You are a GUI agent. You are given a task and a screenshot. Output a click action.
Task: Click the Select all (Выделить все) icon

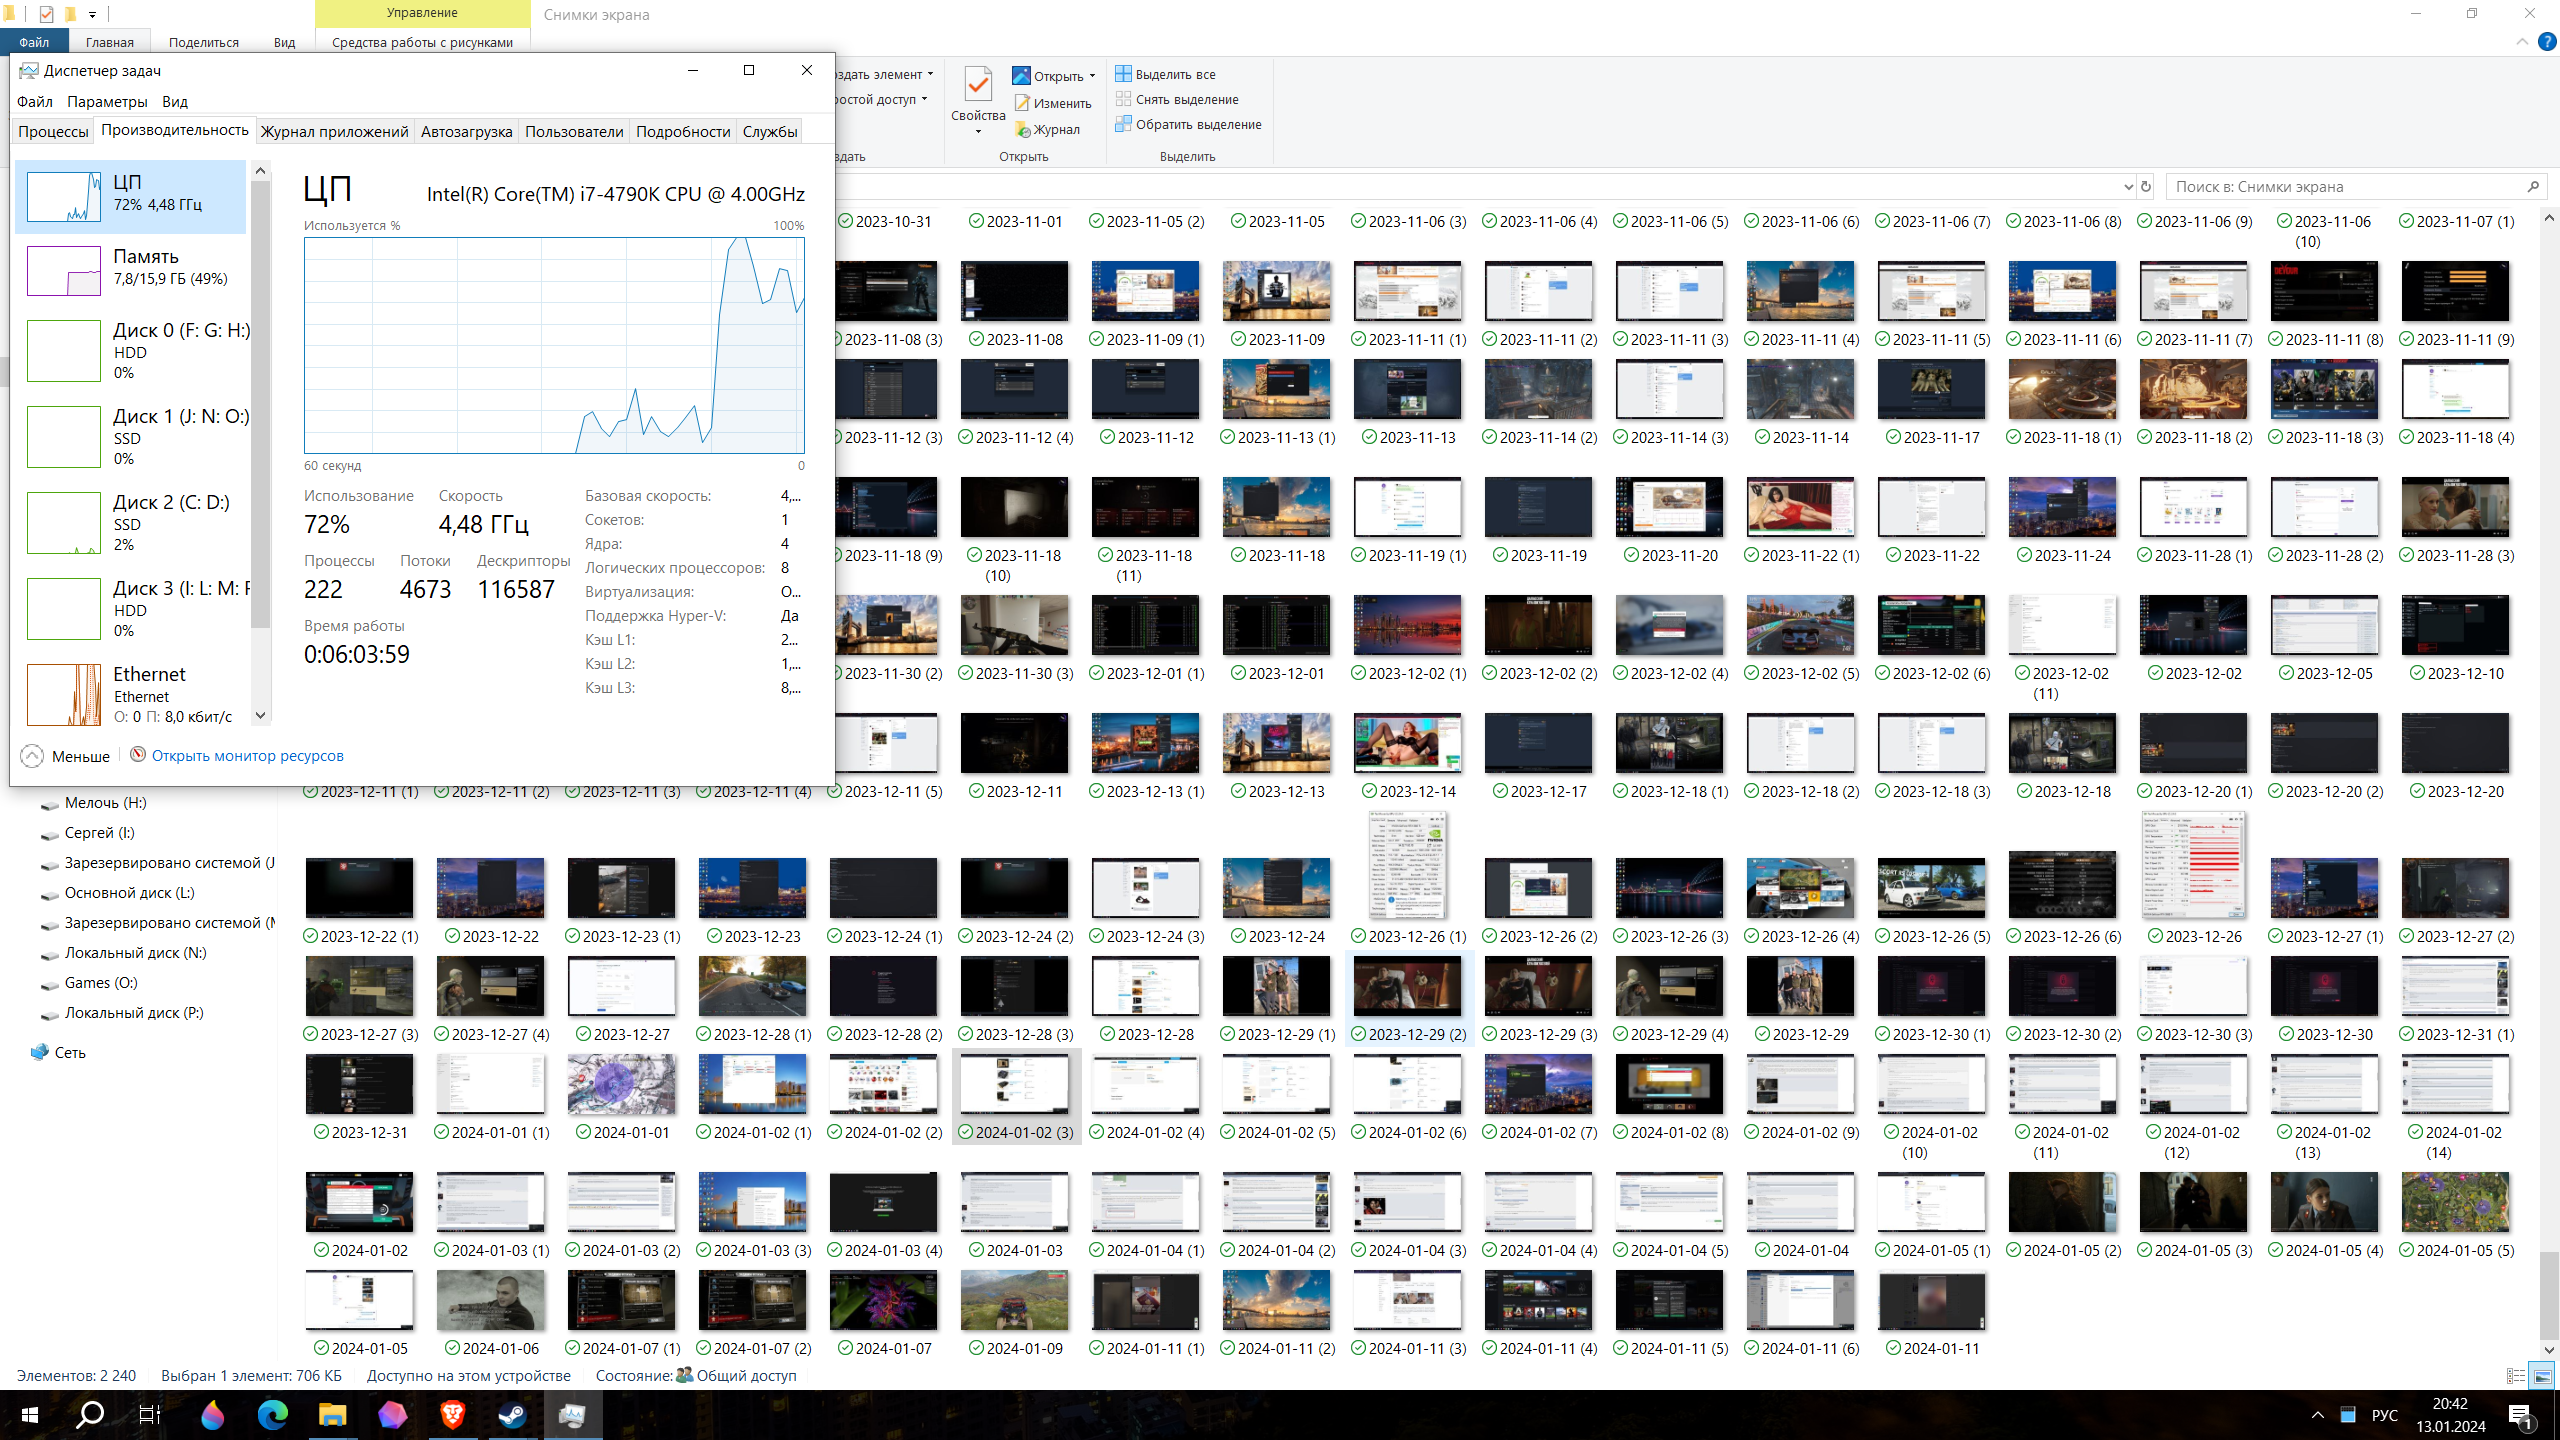(1124, 74)
